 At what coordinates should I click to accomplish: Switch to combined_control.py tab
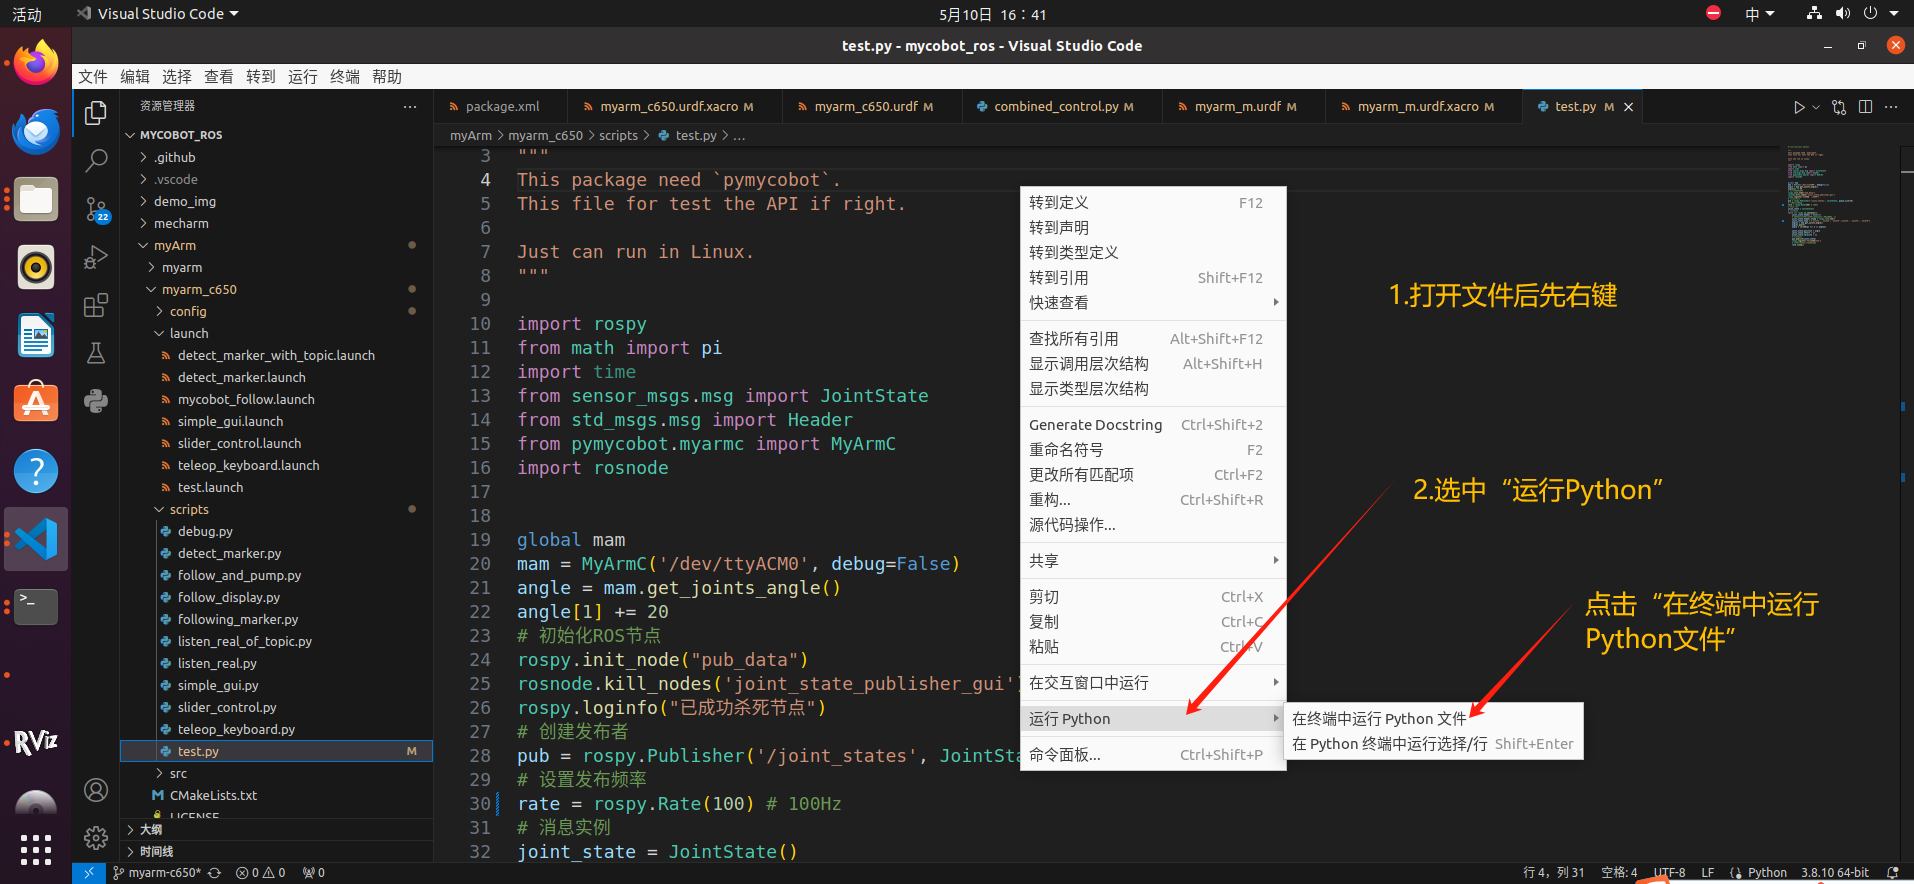tap(1061, 106)
